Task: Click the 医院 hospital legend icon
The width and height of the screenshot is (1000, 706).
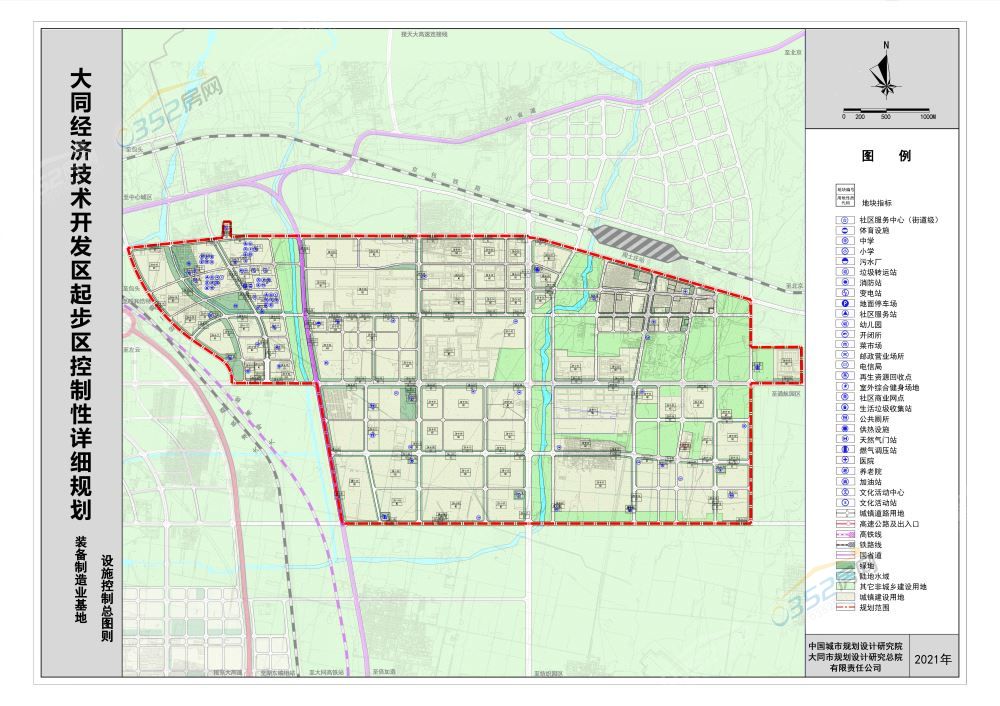Action: coord(844,460)
